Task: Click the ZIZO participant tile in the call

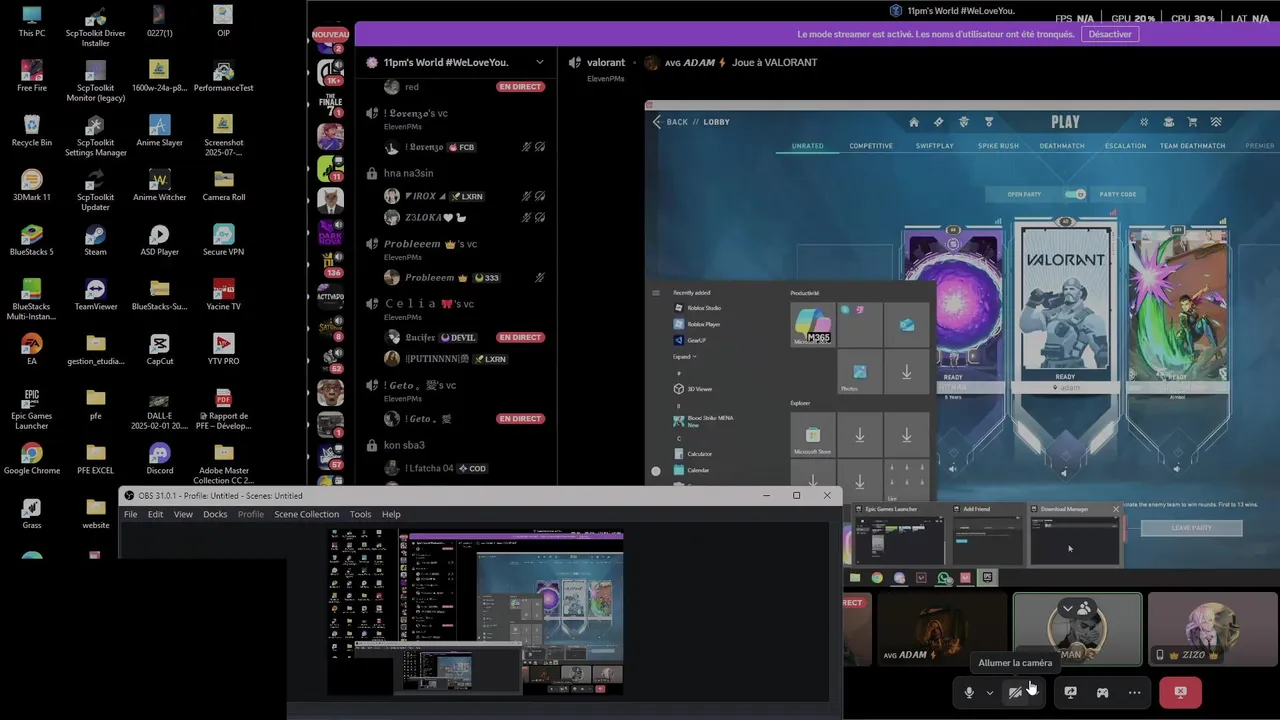Action: click(1212, 629)
